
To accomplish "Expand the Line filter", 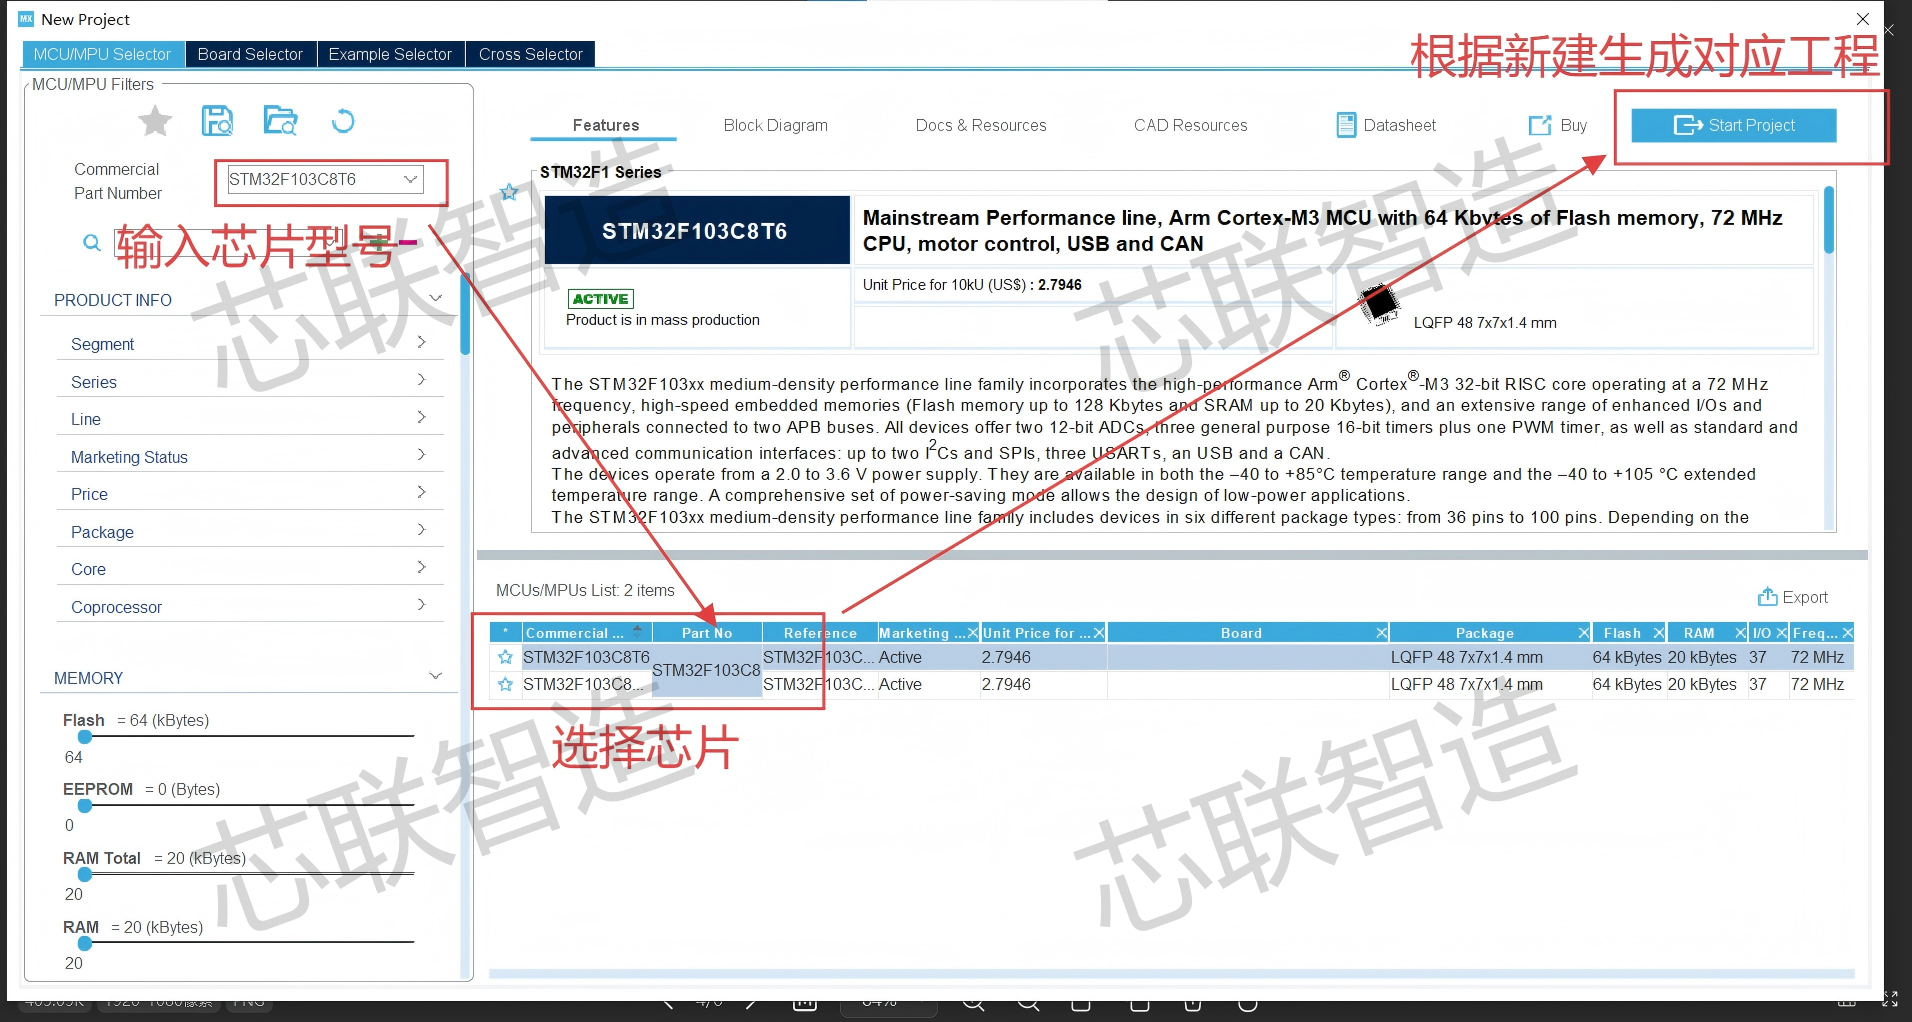I will point(421,417).
